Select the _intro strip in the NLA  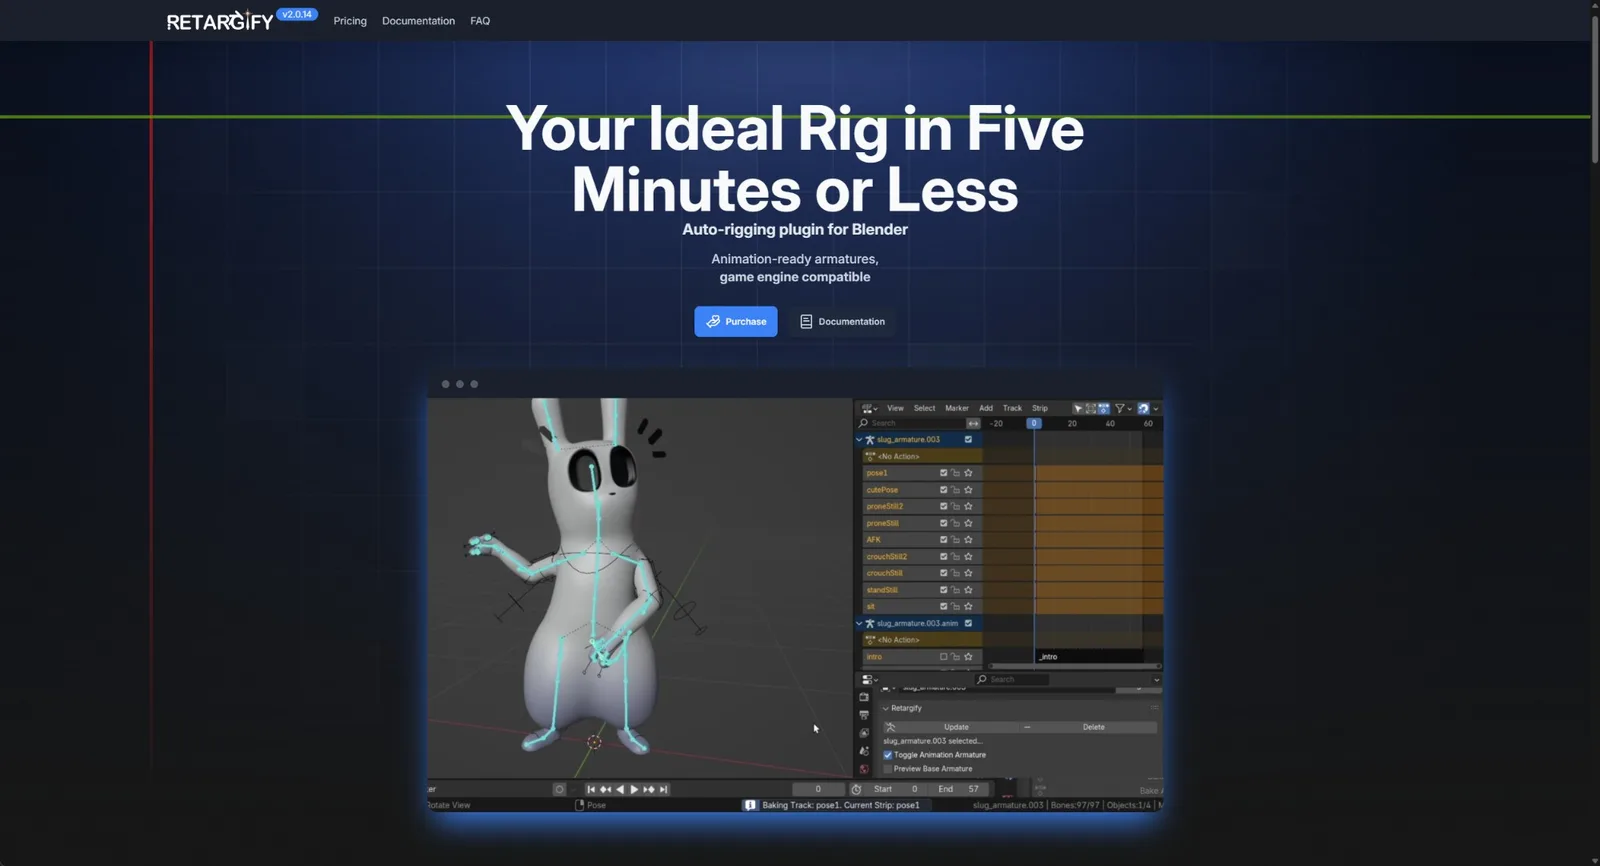tap(1090, 657)
